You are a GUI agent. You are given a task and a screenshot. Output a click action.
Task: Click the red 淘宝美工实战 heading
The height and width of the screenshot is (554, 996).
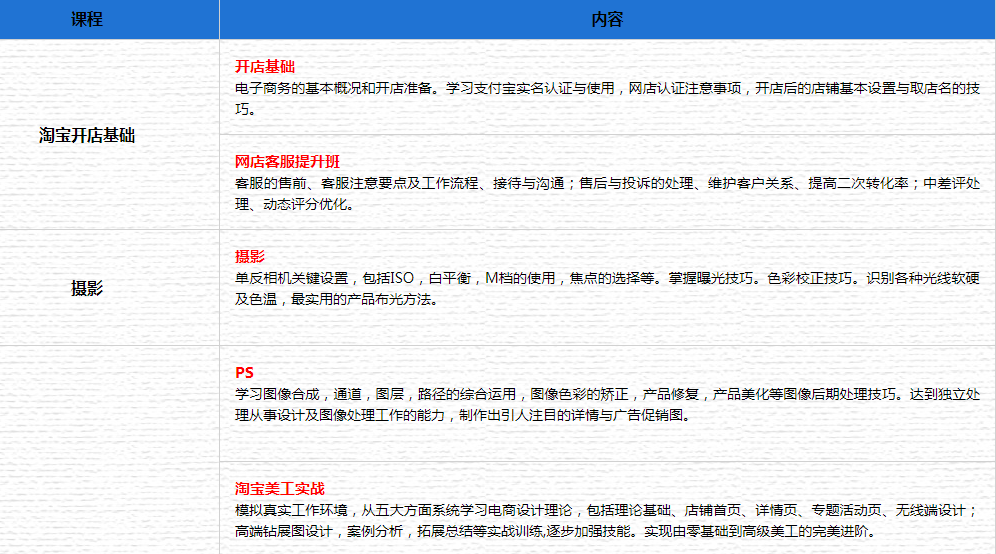[x=279, y=489]
